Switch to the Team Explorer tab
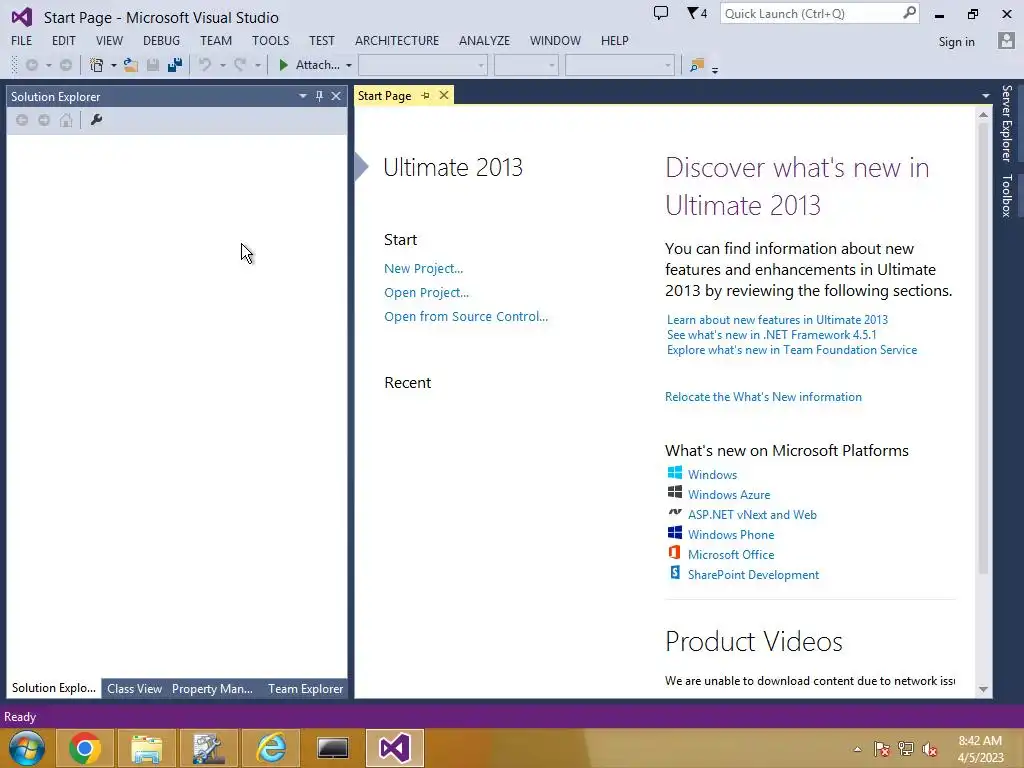The width and height of the screenshot is (1024, 768). click(306, 688)
